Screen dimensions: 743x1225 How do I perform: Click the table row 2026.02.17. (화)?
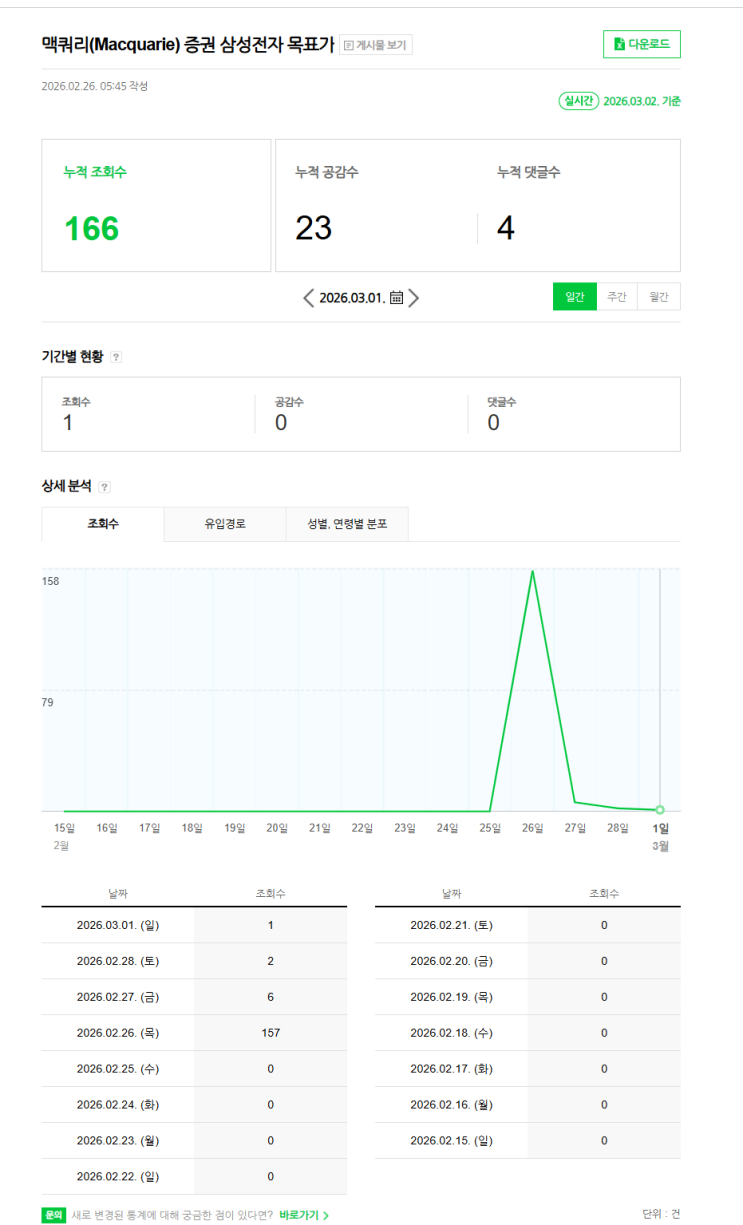click(528, 1069)
